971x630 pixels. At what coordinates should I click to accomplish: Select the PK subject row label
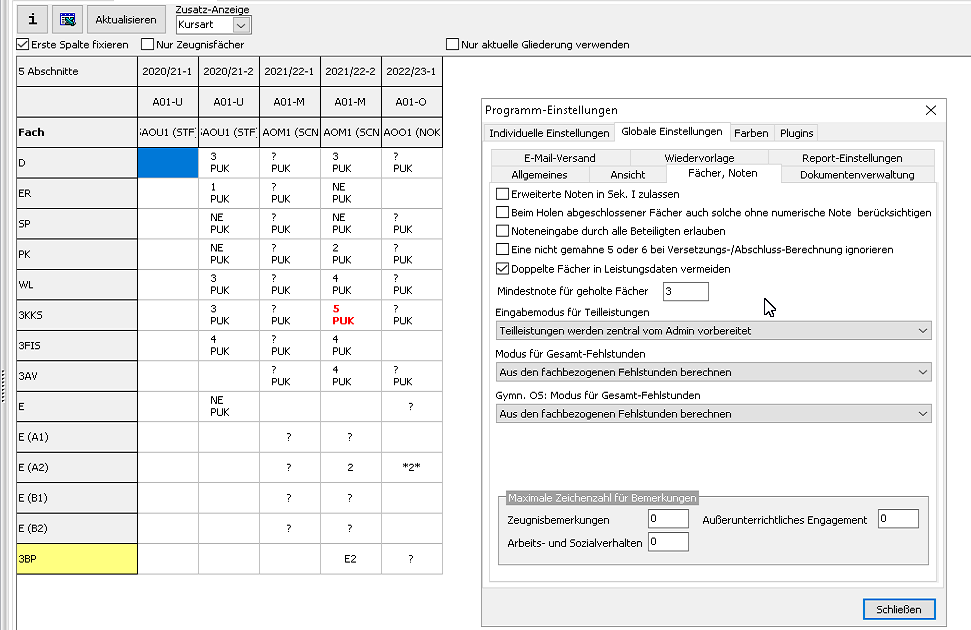tap(77, 254)
